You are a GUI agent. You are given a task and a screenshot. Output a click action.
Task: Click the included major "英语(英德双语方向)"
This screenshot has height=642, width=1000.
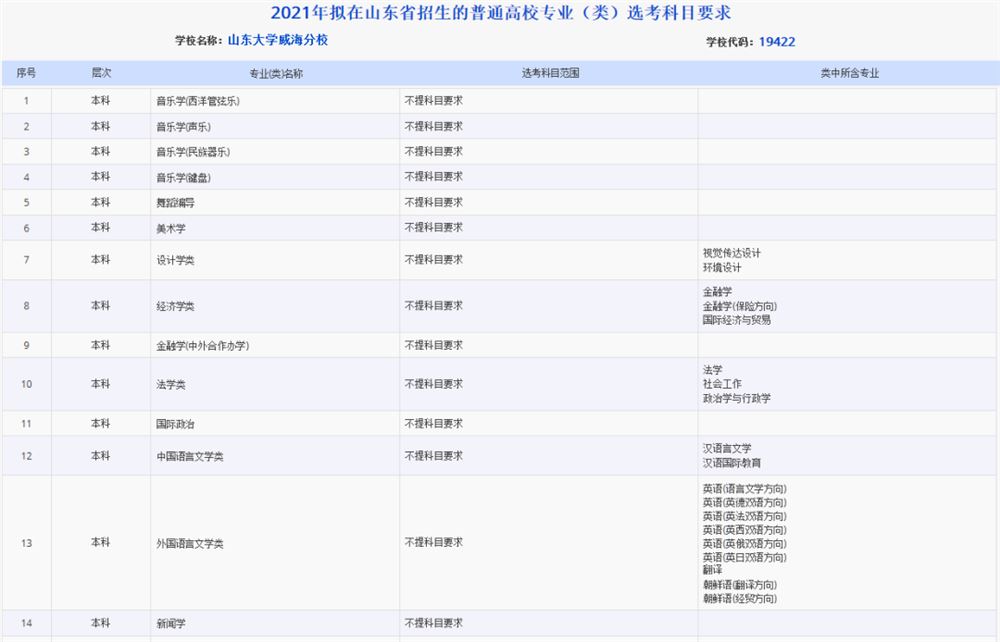tap(745, 502)
